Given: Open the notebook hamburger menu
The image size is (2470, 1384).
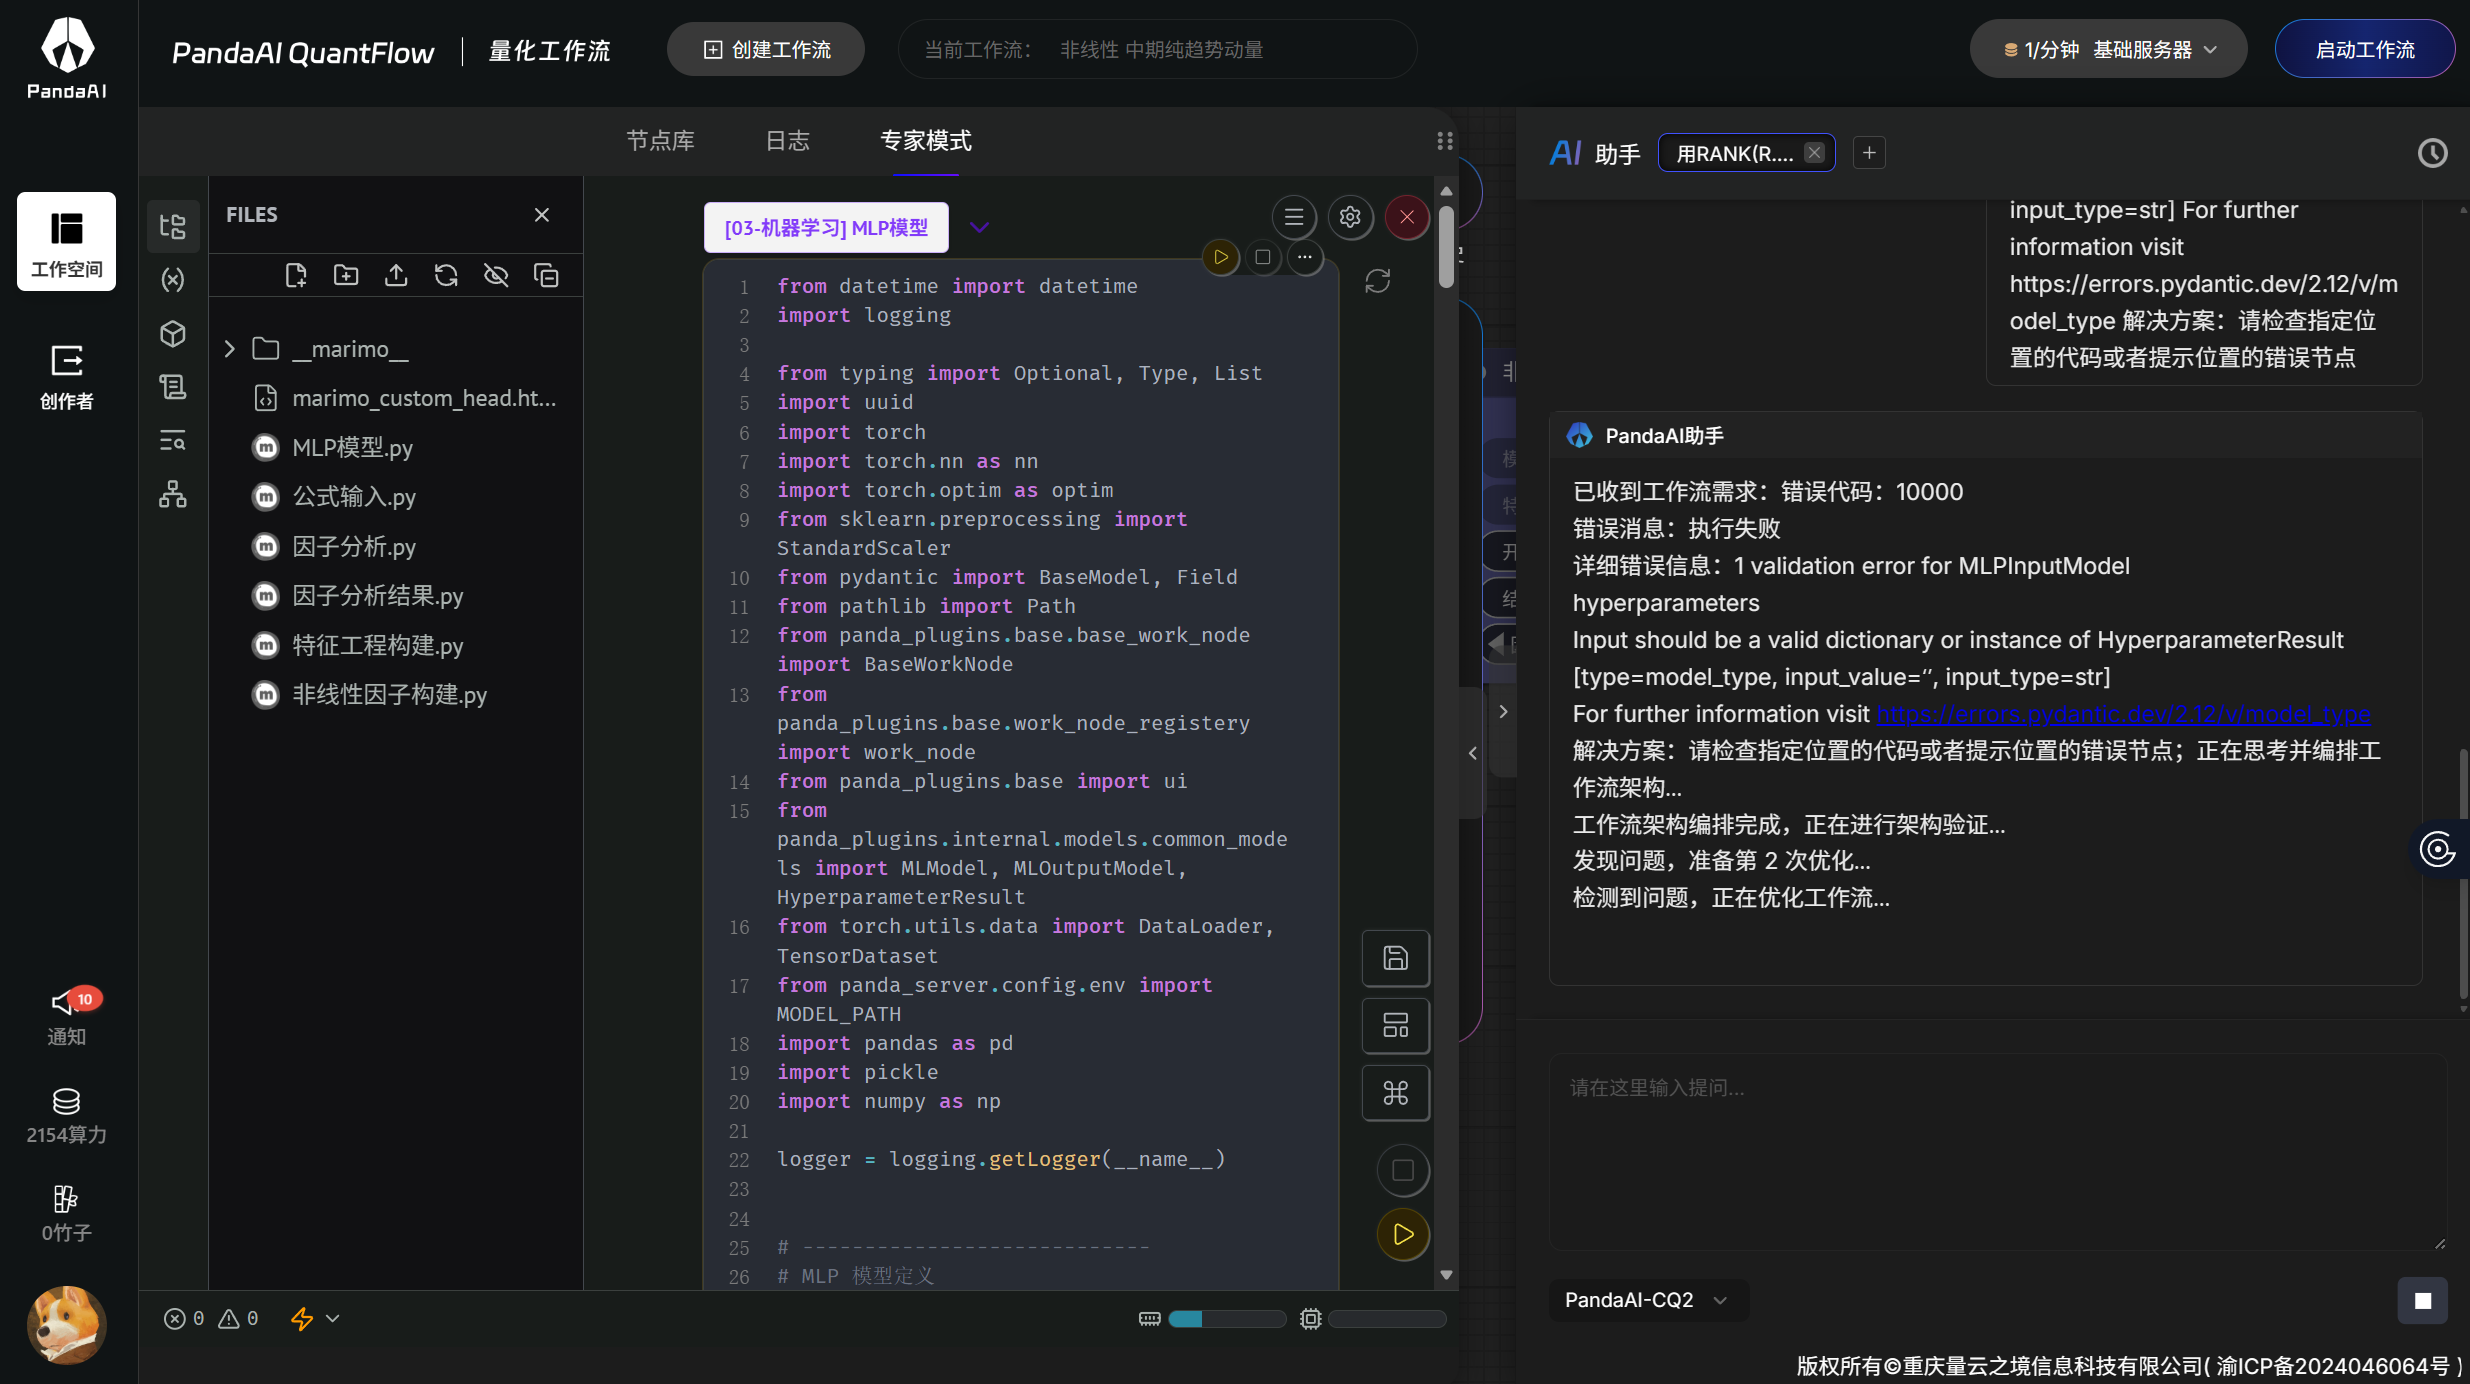Looking at the screenshot, I should click(1294, 217).
